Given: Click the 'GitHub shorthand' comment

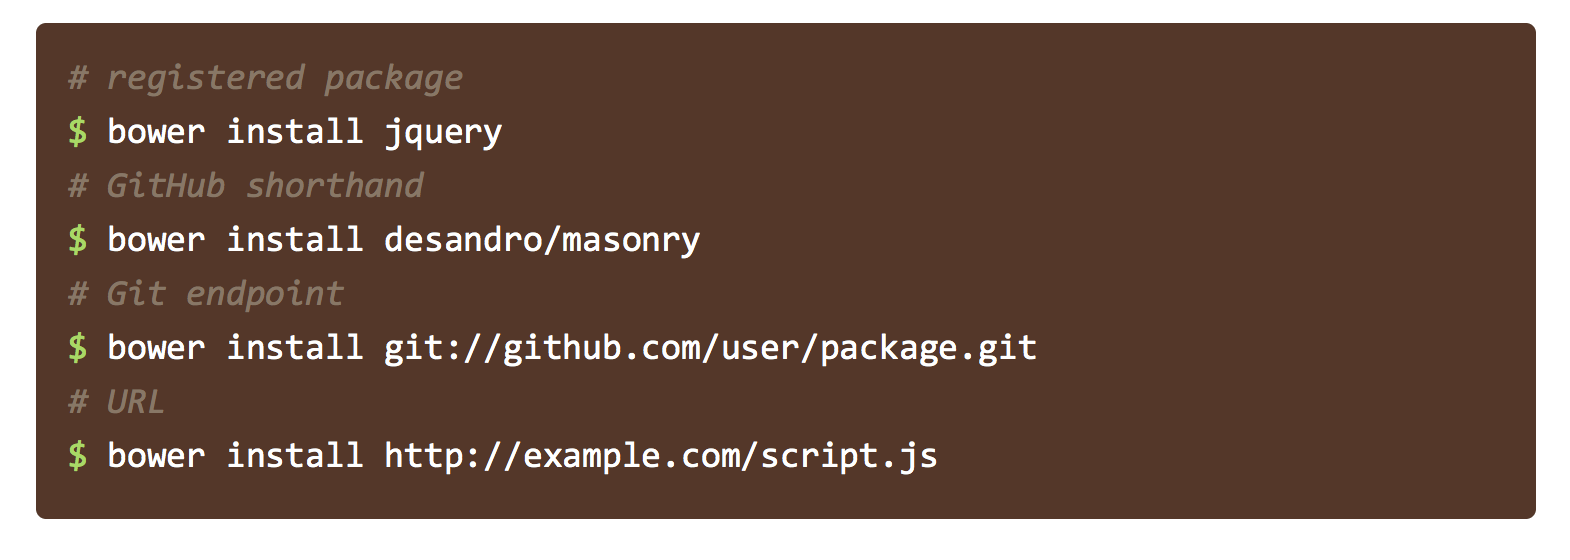Looking at the screenshot, I should (245, 185).
